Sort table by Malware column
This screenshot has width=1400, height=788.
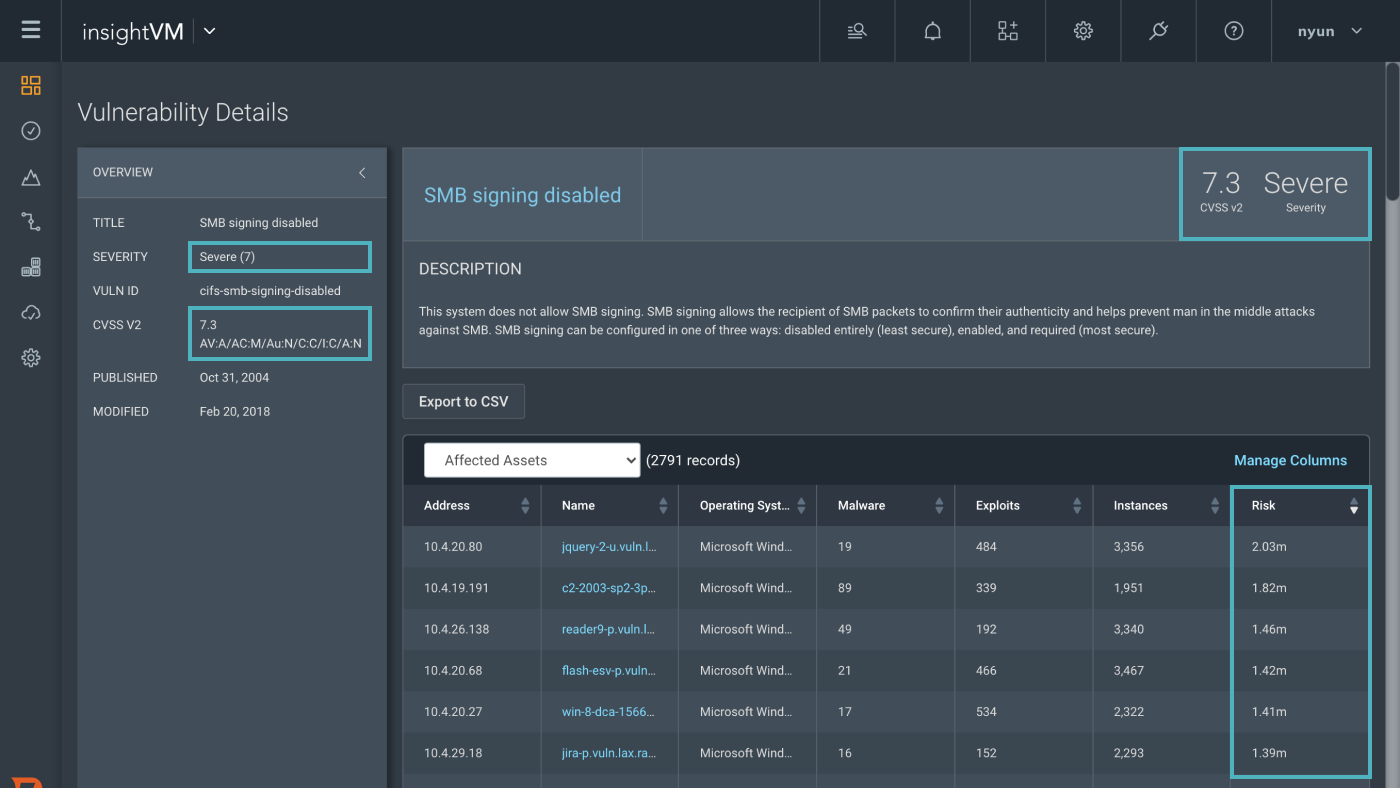pos(886,506)
